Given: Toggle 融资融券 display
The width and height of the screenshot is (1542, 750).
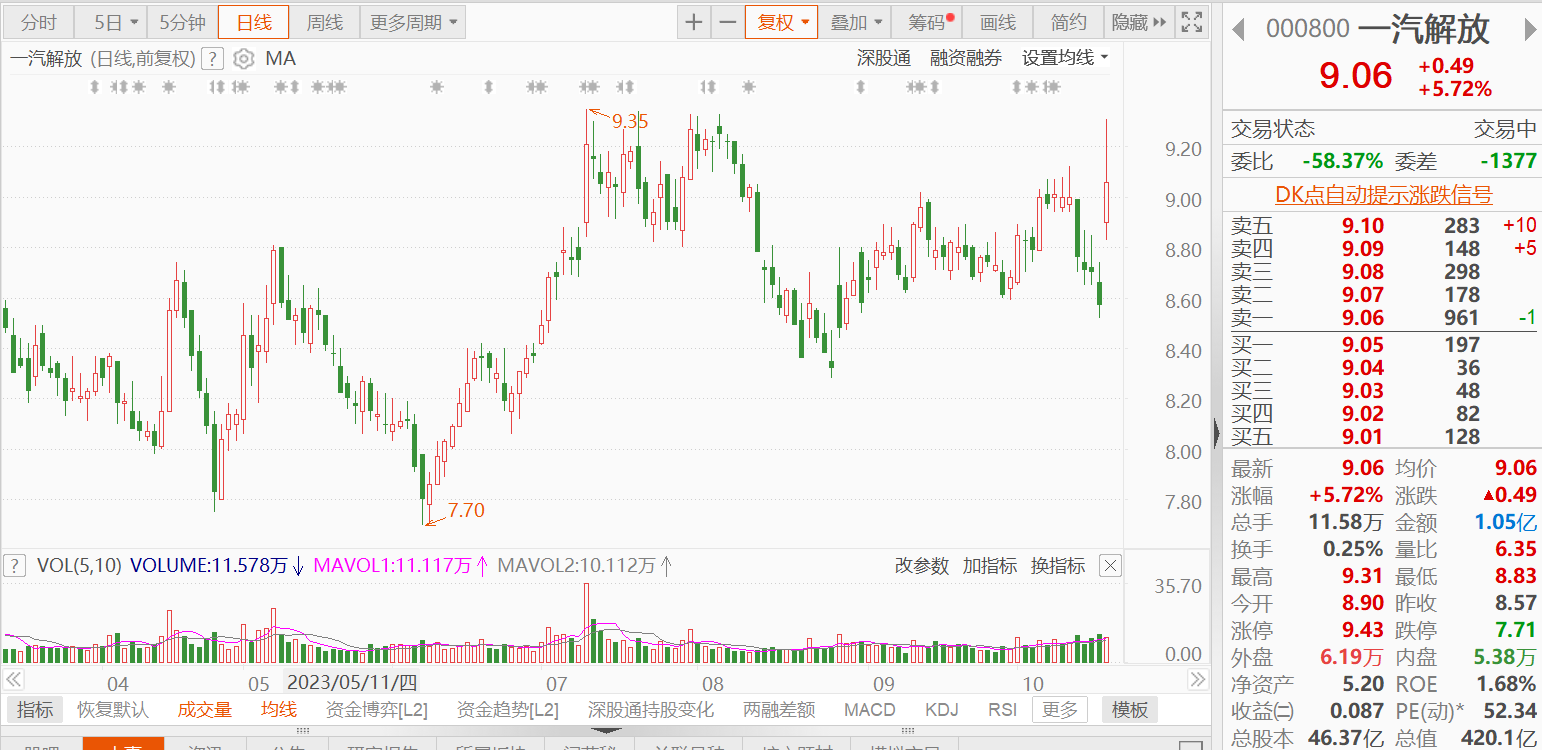Looking at the screenshot, I should point(966,59).
